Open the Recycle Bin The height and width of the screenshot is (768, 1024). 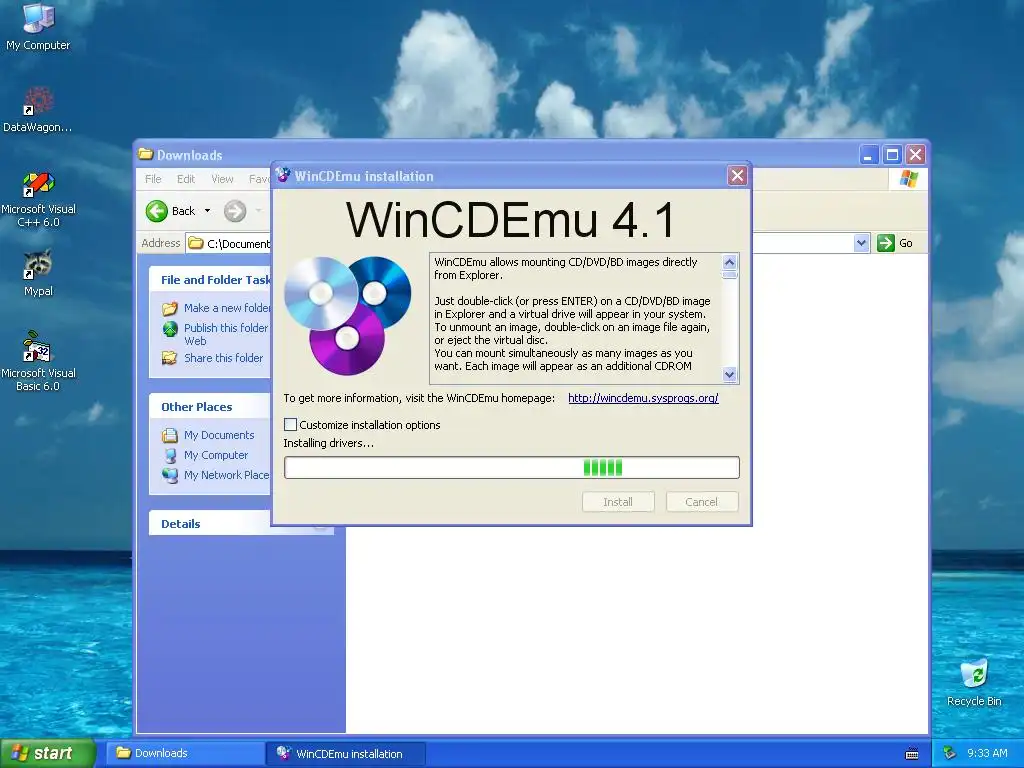(x=974, y=682)
